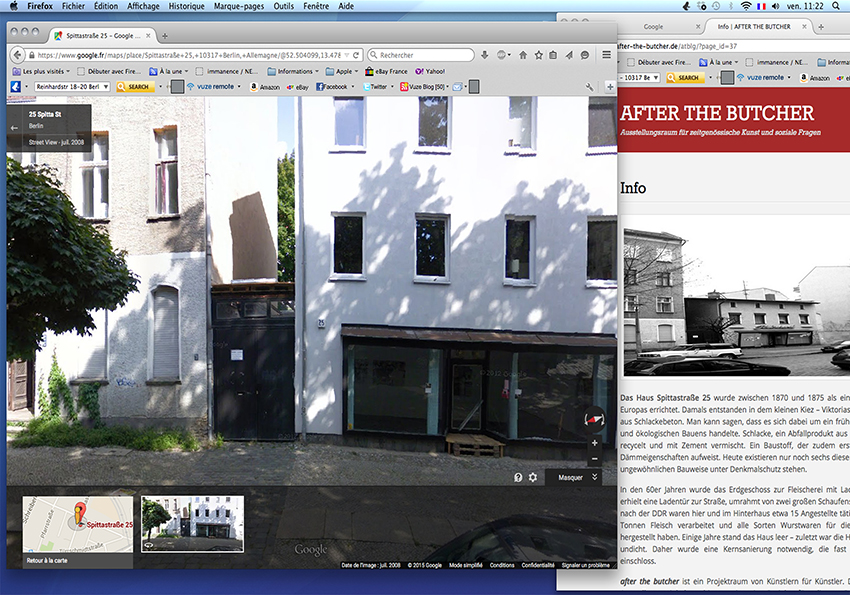850x595 pixels.
Task: Open the Amazon toolbar shortcut
Action: click(265, 87)
